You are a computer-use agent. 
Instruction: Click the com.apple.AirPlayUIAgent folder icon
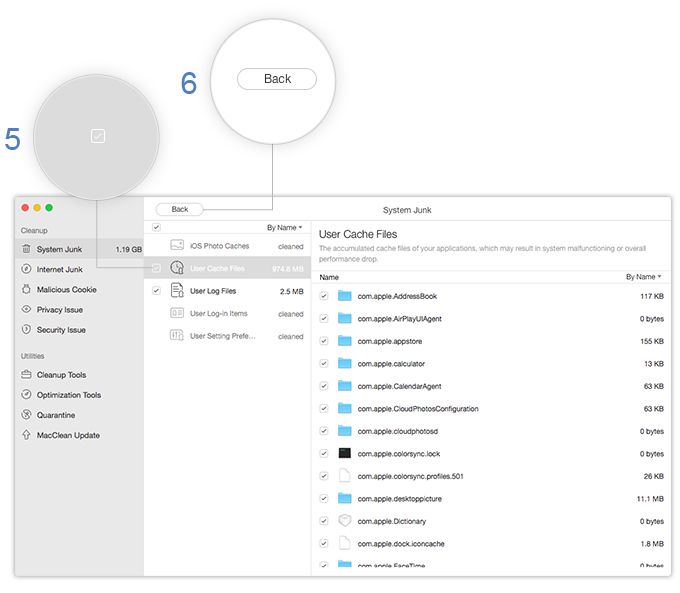point(345,318)
